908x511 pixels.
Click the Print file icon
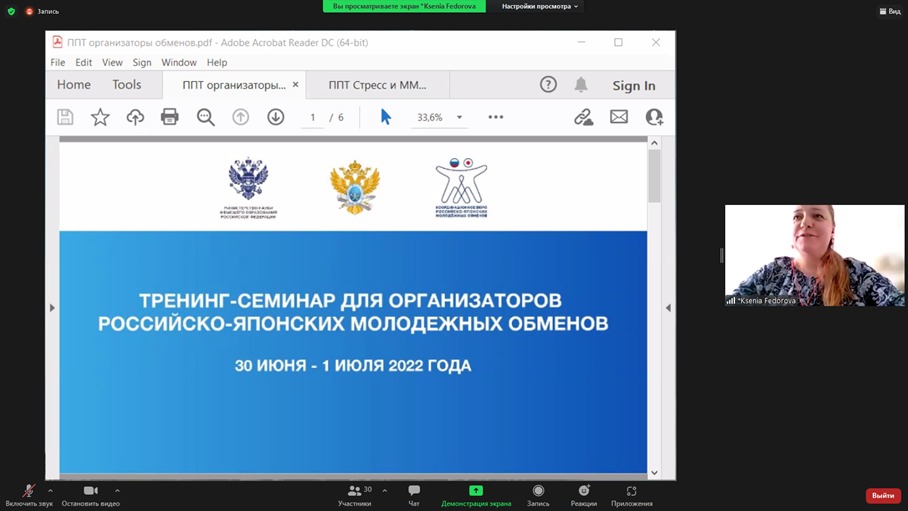[x=170, y=117]
